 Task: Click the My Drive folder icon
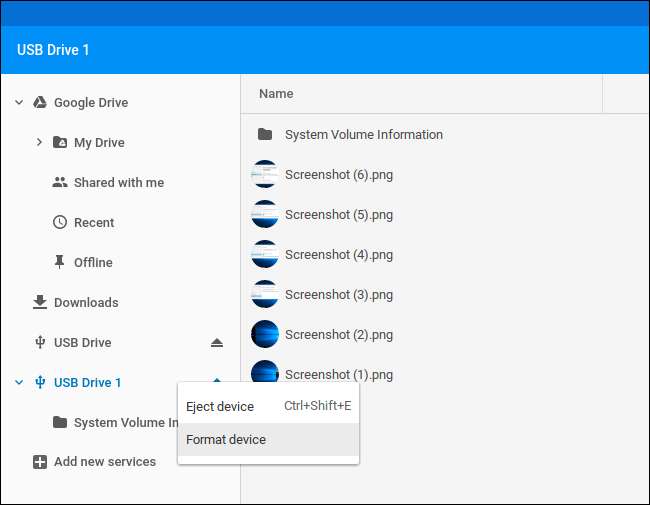(60, 143)
